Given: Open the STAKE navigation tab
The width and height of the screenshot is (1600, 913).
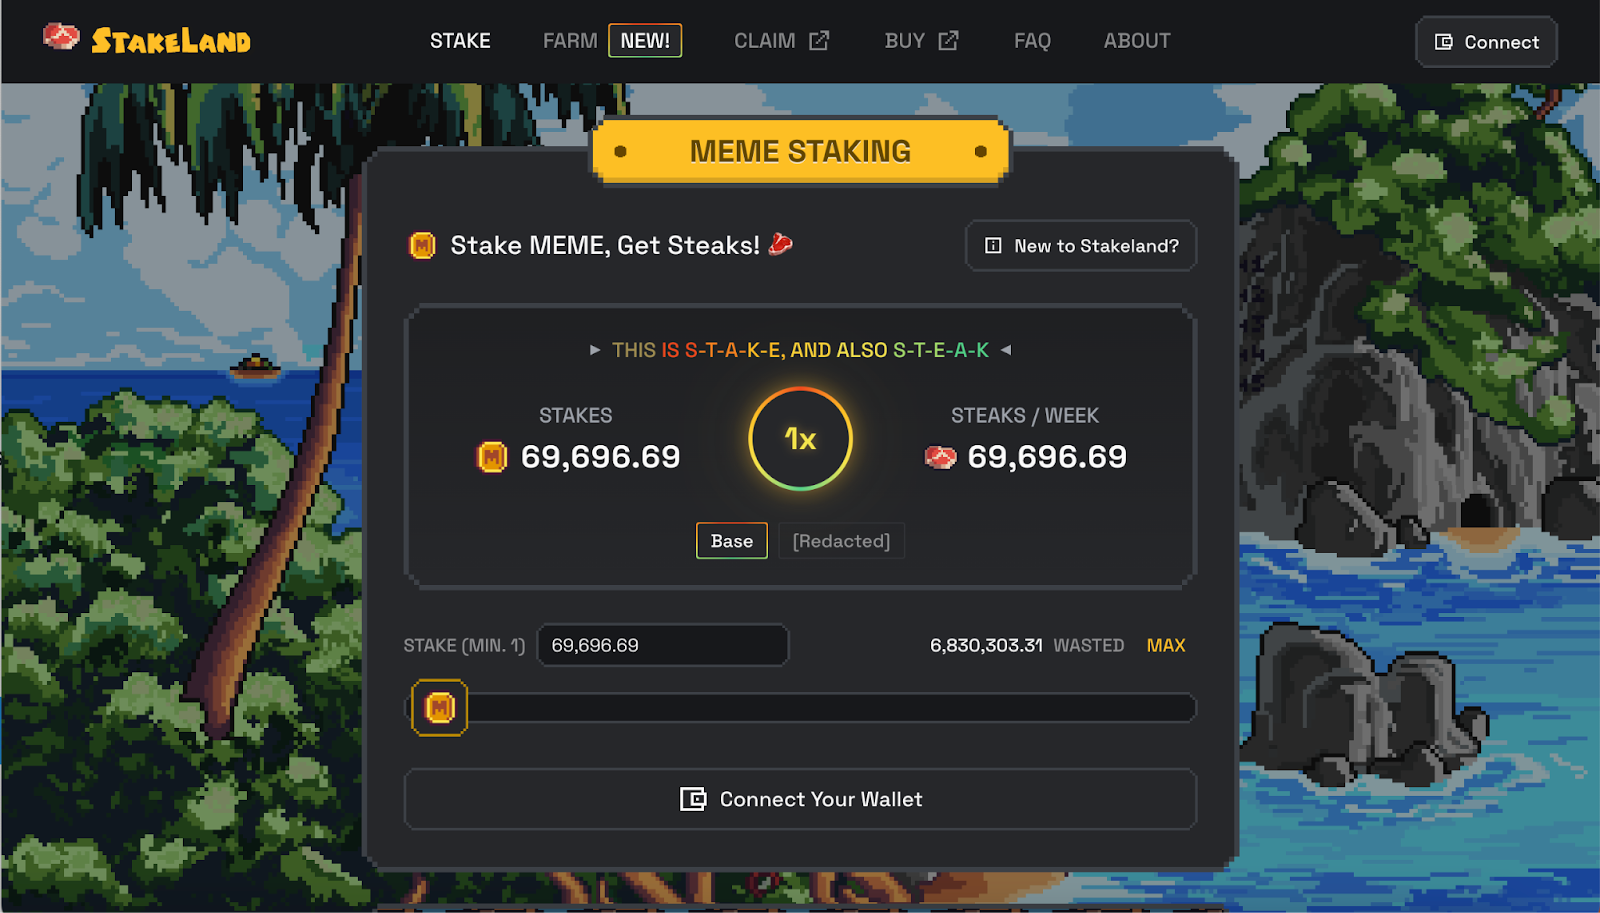Looking at the screenshot, I should (460, 41).
